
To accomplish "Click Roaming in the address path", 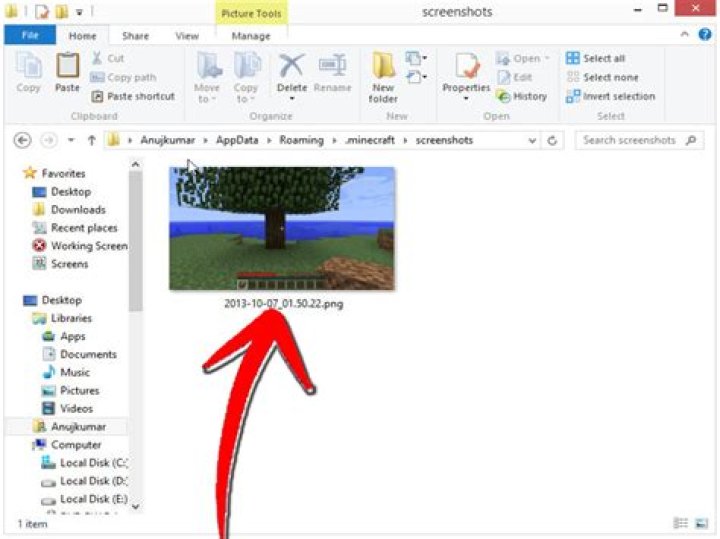I will pyautogui.click(x=302, y=140).
